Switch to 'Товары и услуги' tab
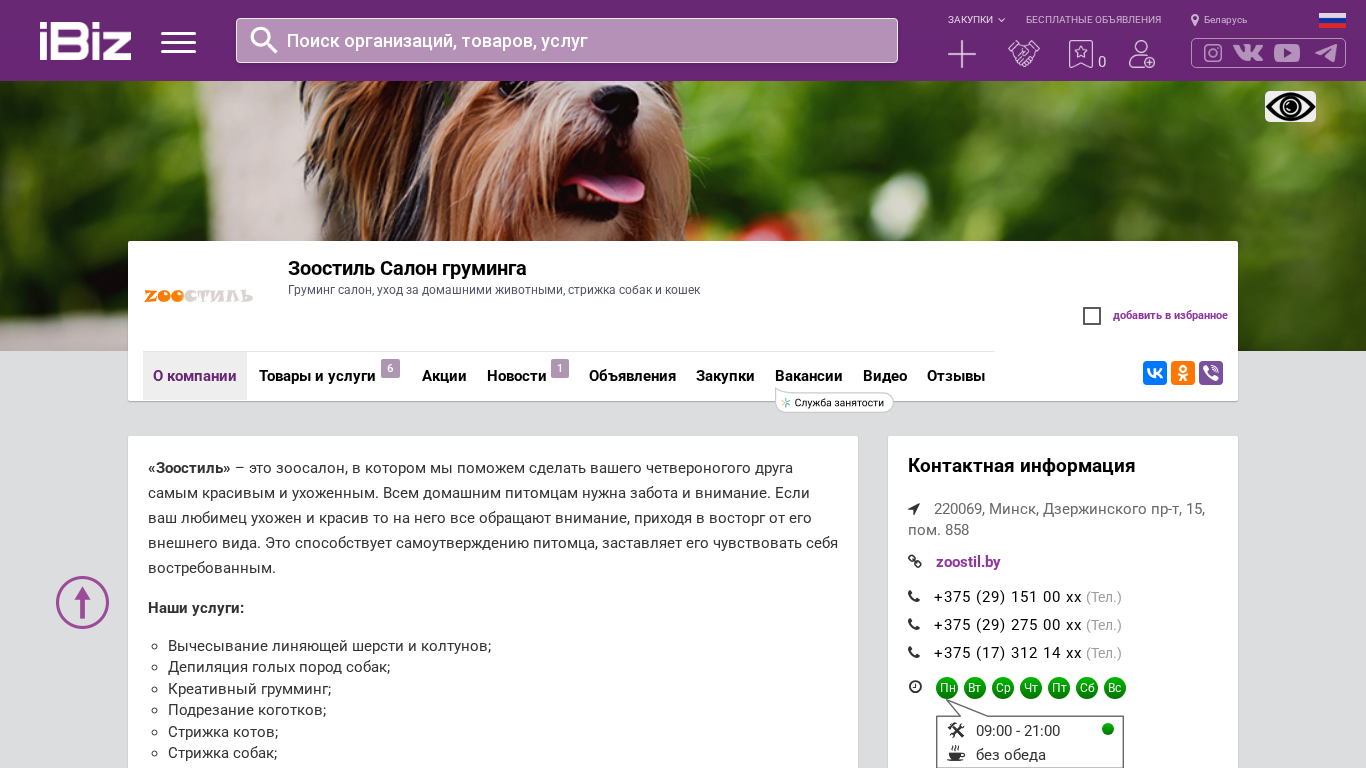Viewport: 1366px width, 768px height. [317, 376]
